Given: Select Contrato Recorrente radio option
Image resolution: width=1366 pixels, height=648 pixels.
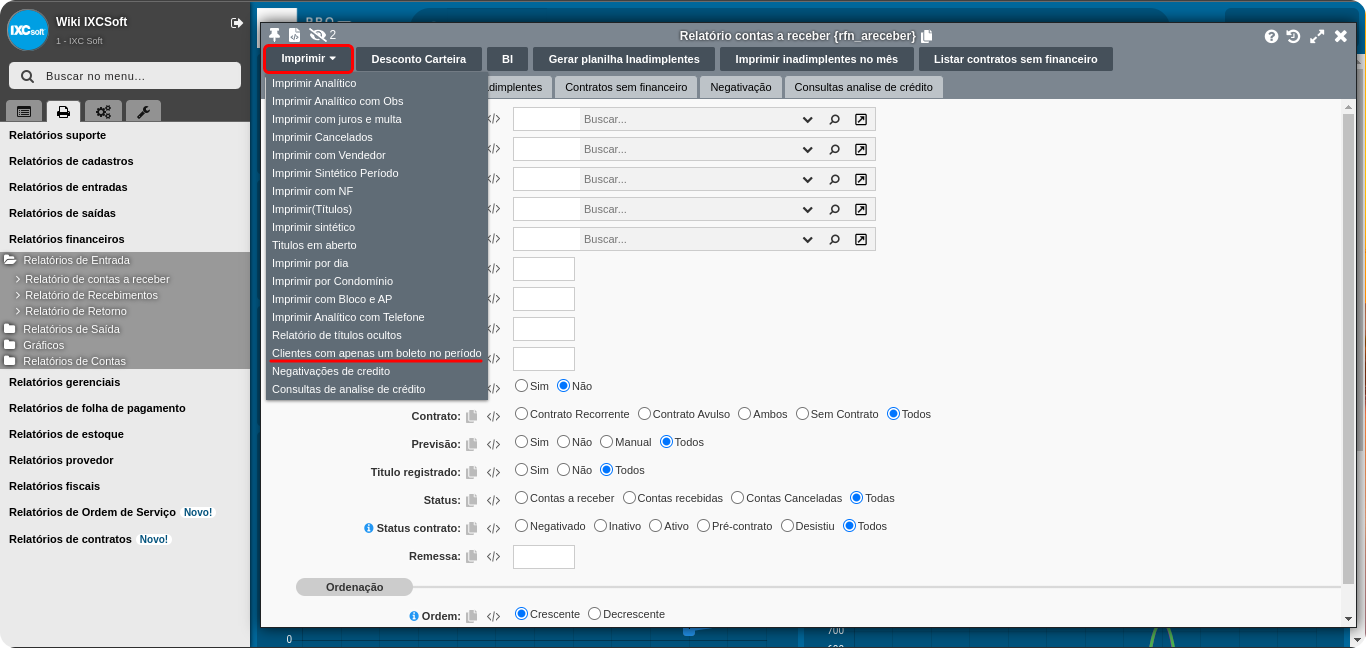Looking at the screenshot, I should [x=521, y=414].
